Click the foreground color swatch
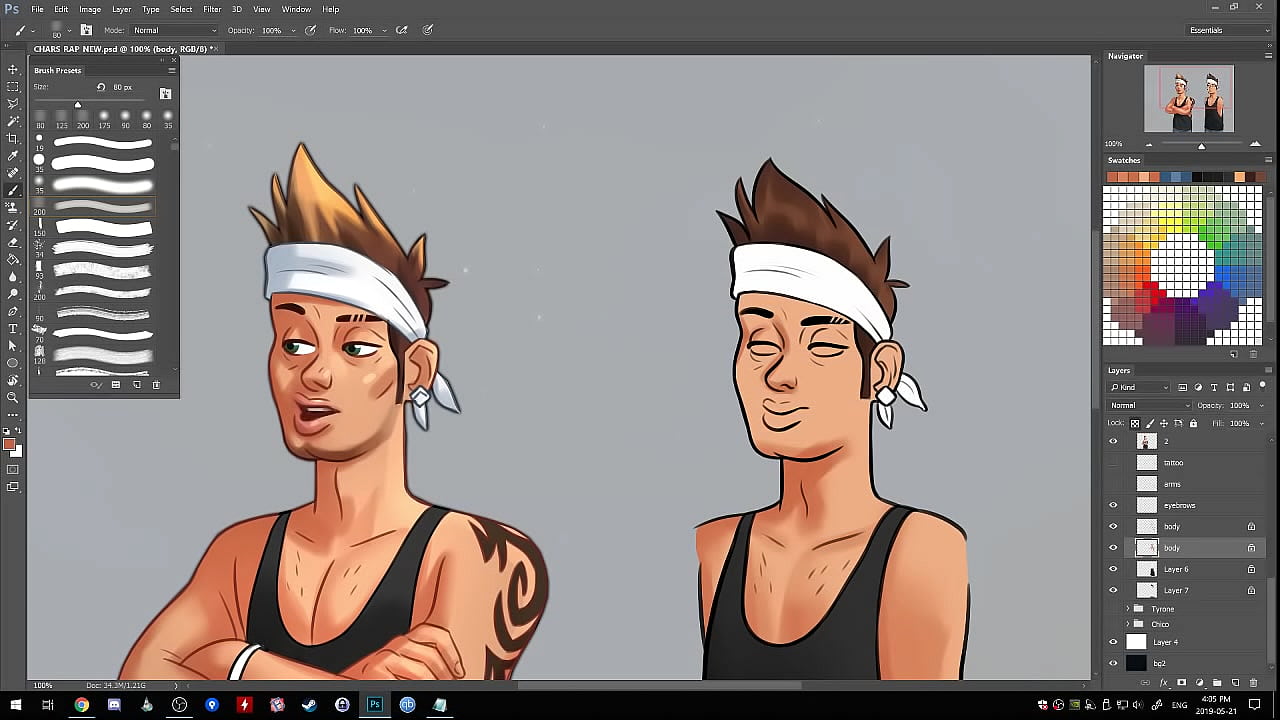The height and width of the screenshot is (720, 1280). (x=9, y=444)
